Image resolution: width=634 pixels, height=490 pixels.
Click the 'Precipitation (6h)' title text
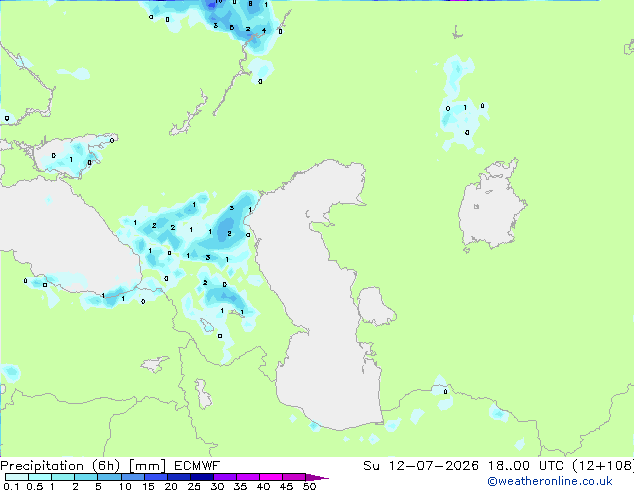(60, 466)
